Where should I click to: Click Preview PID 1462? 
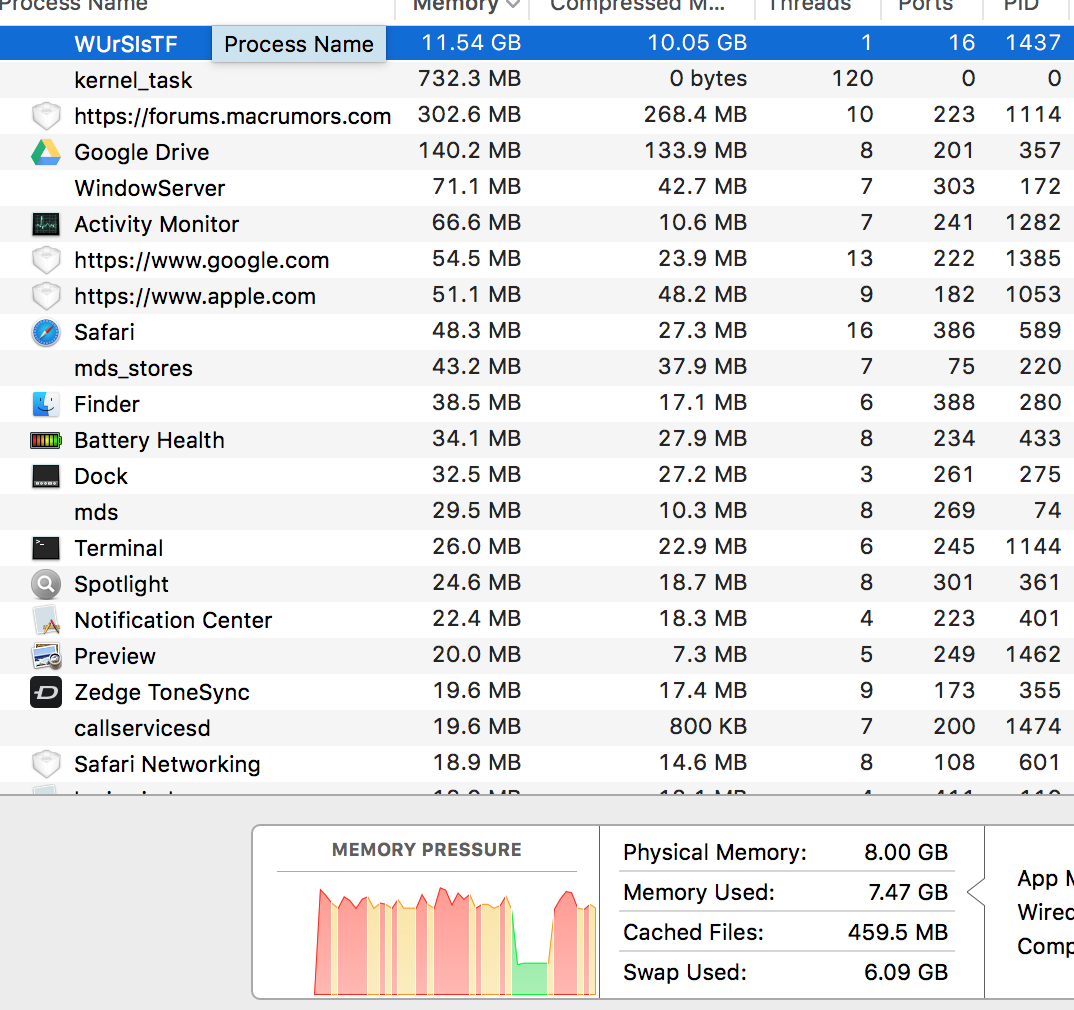click(1033, 654)
